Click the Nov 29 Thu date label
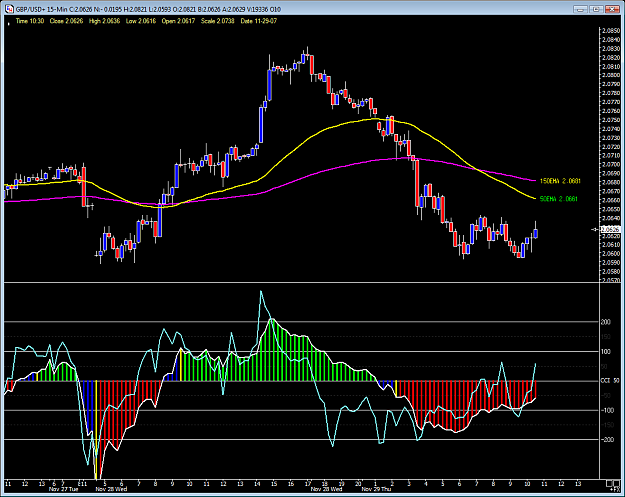The image size is (625, 497). coord(376,489)
